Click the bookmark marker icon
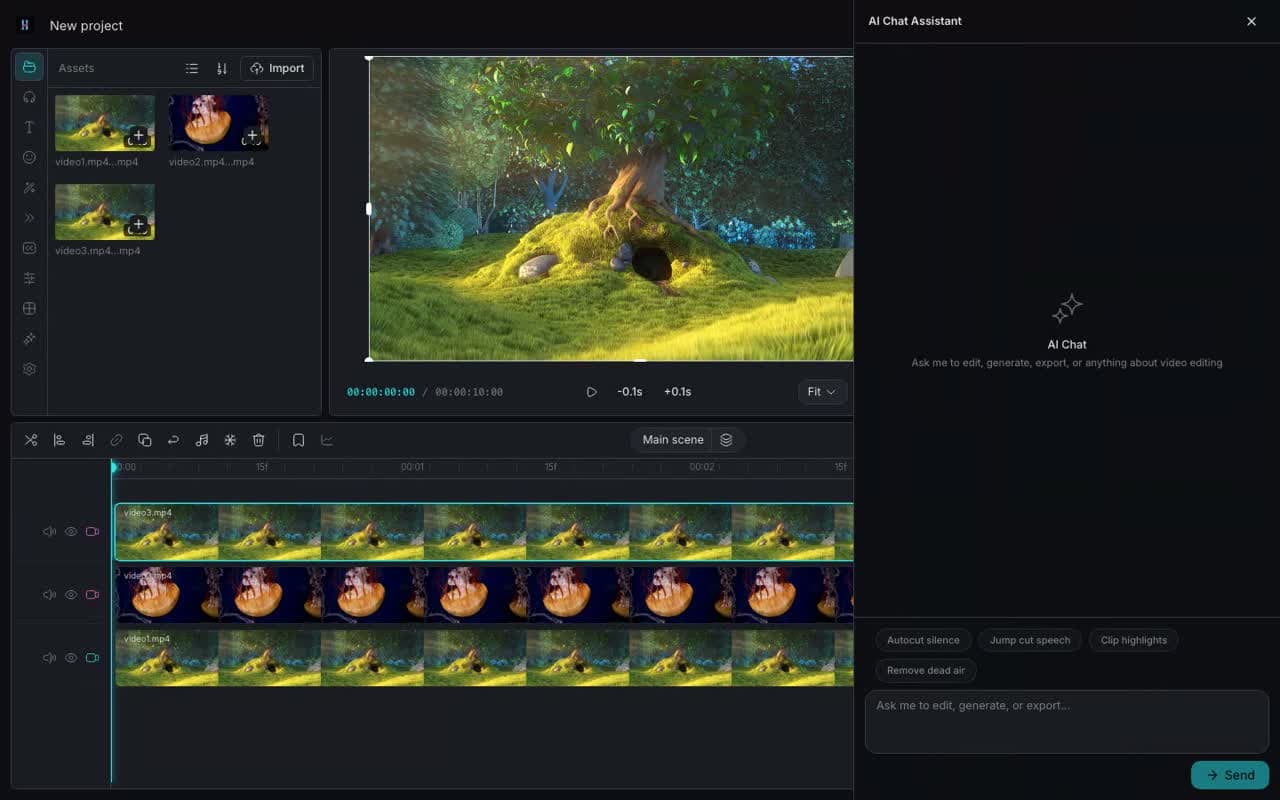Viewport: 1280px width, 800px height. (x=298, y=440)
